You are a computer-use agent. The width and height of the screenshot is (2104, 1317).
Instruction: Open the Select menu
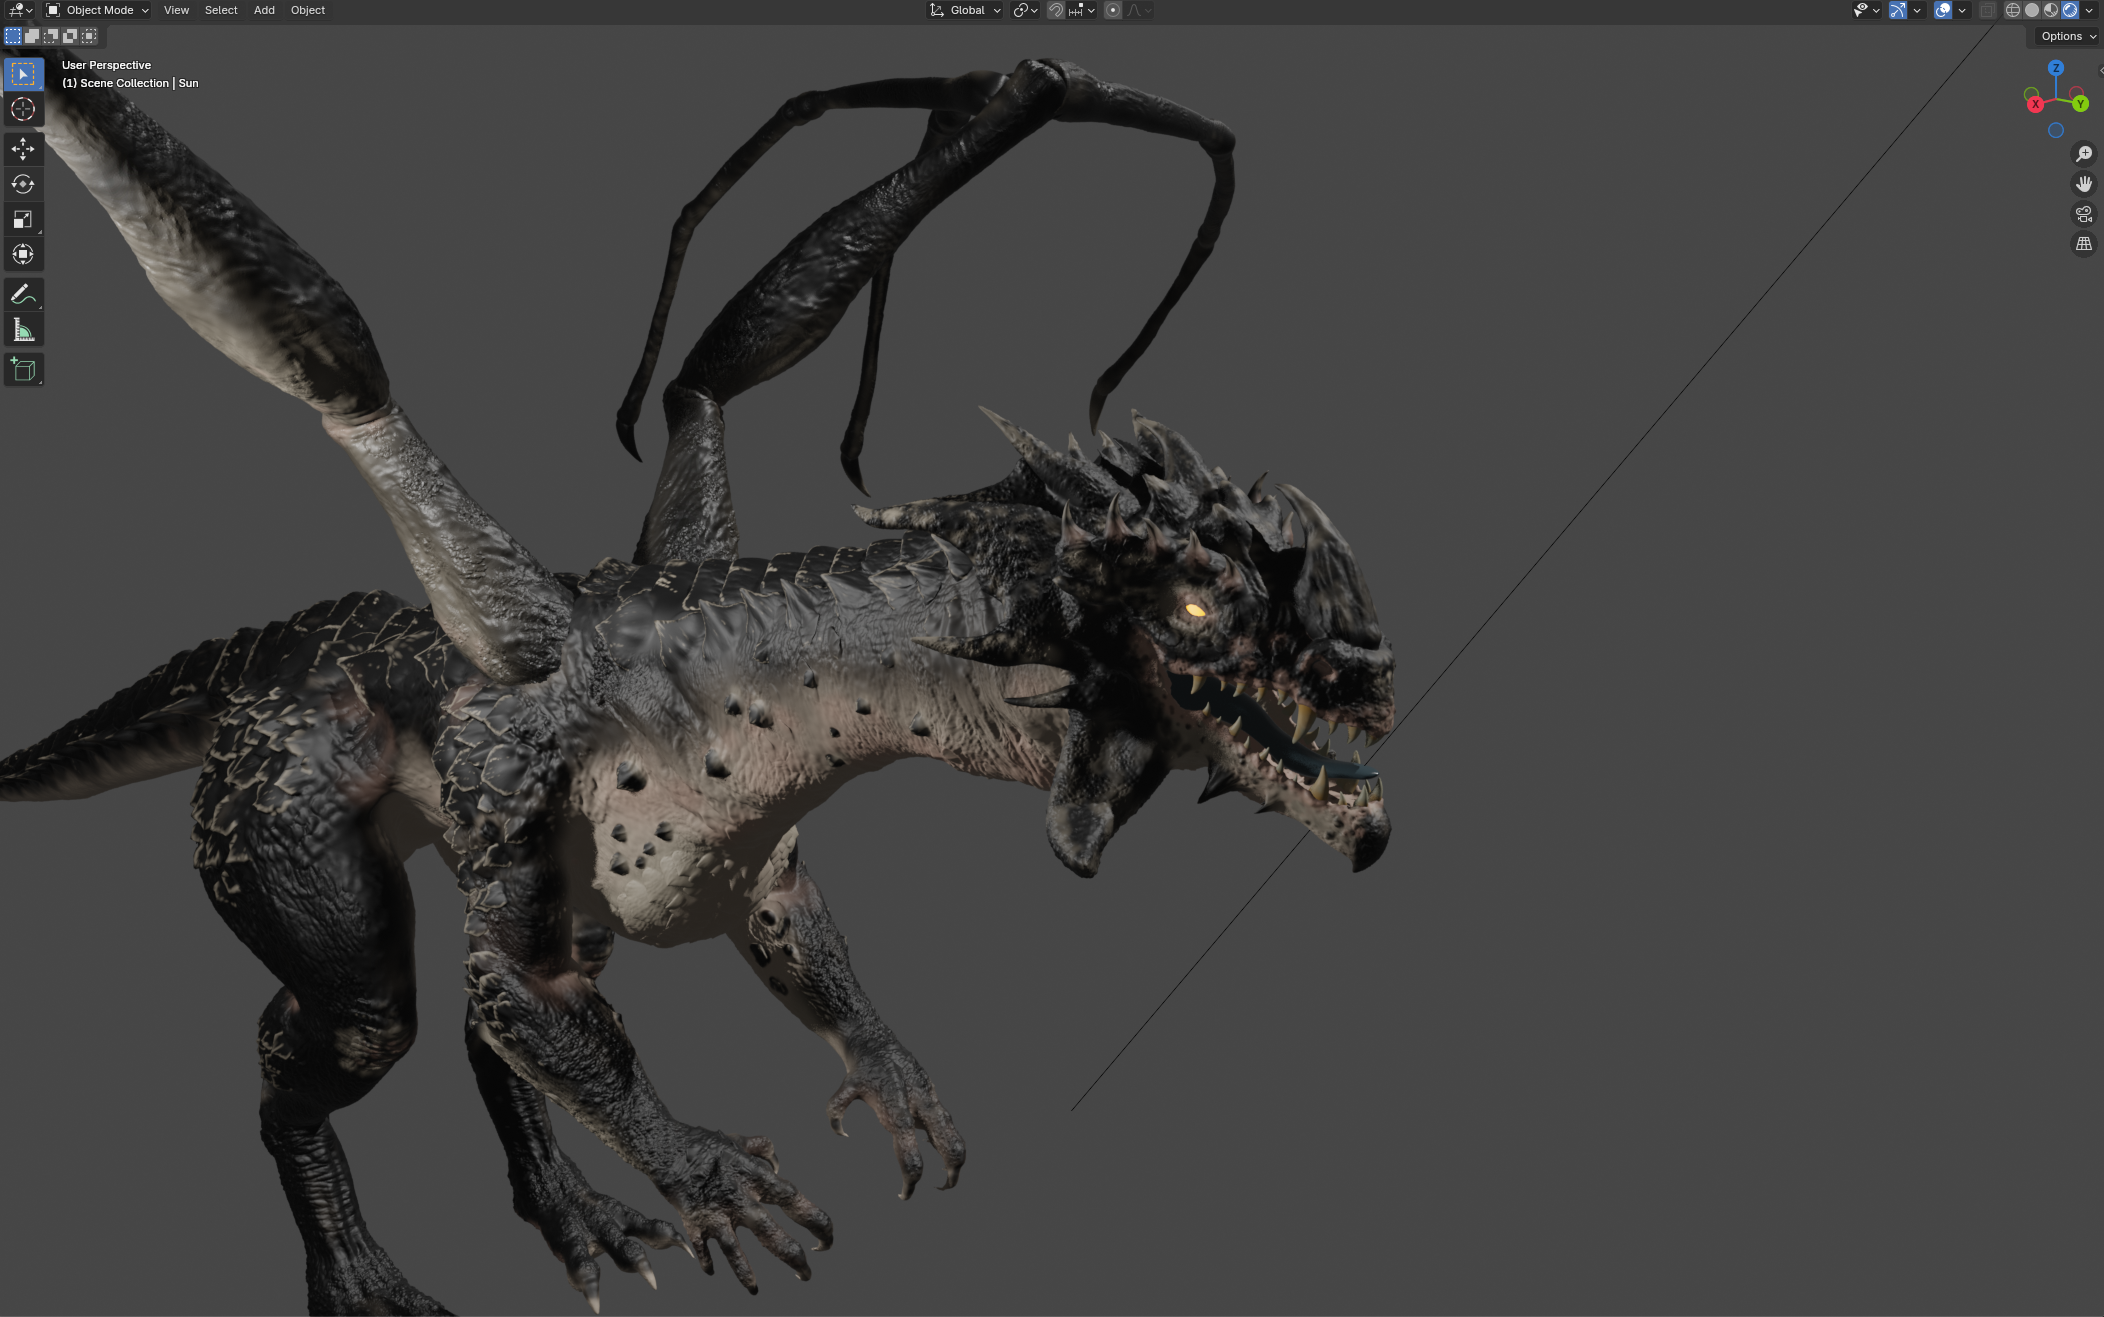(220, 10)
